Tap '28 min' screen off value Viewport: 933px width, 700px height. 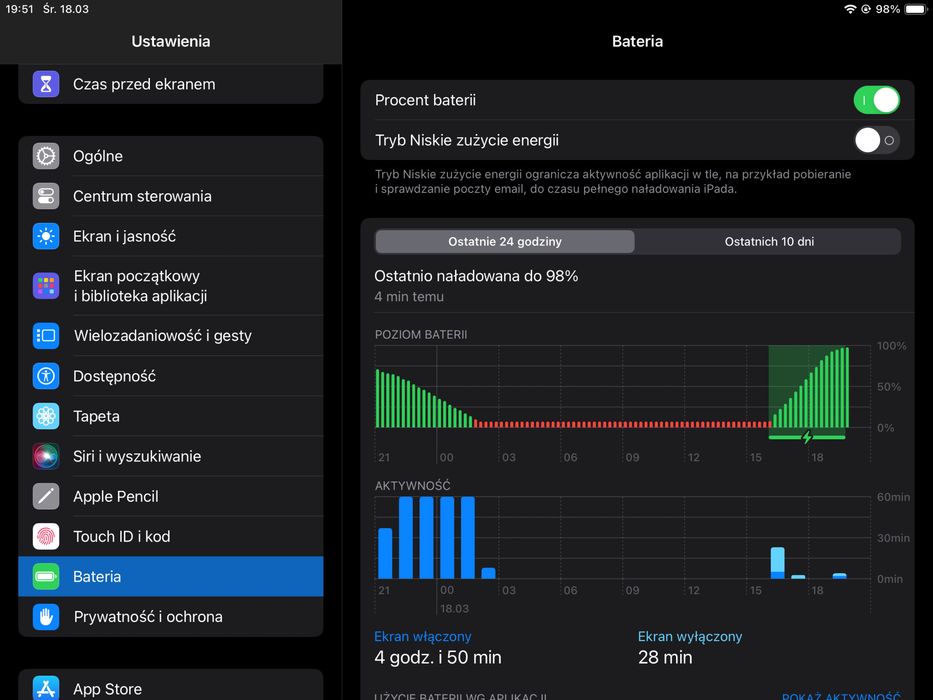point(665,657)
